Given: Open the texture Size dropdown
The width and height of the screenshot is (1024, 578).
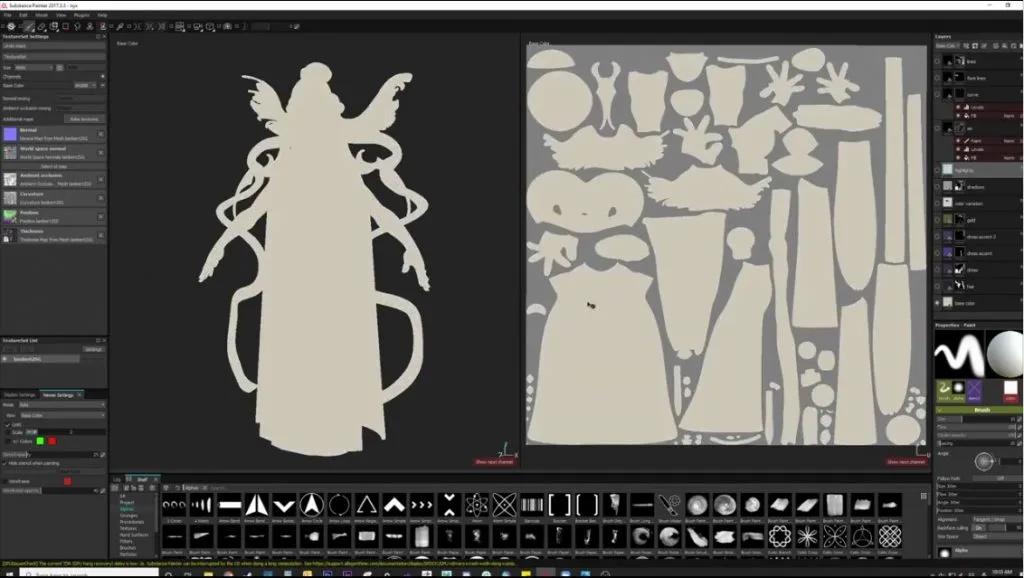Looking at the screenshot, I should [x=35, y=67].
